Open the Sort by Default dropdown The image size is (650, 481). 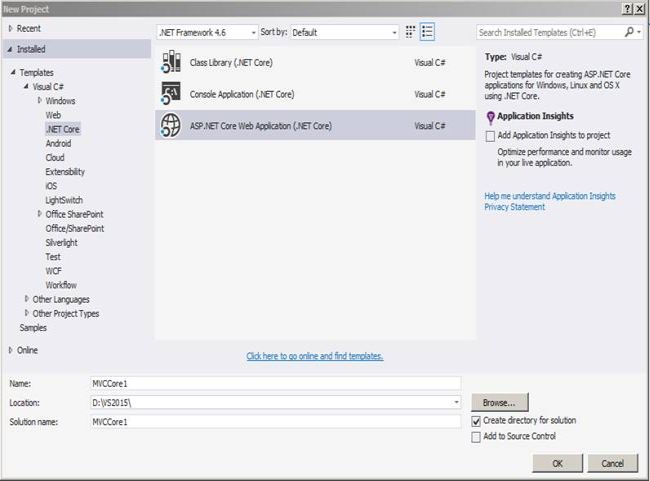(x=344, y=32)
